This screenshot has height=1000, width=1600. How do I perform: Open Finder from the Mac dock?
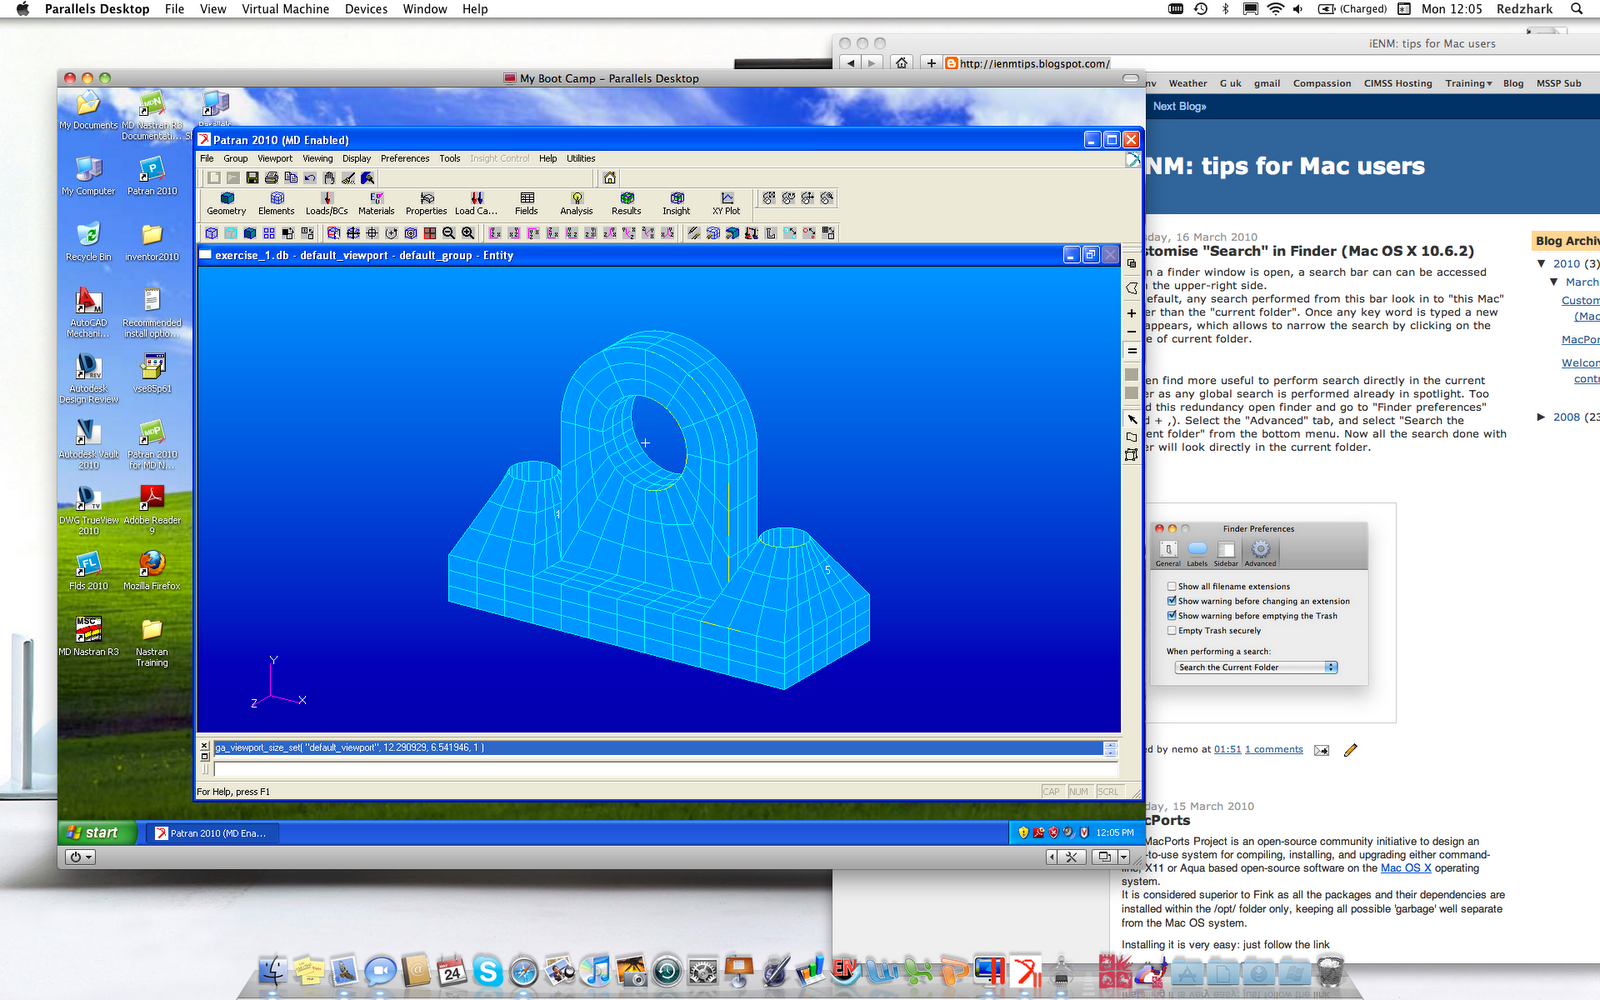273,970
